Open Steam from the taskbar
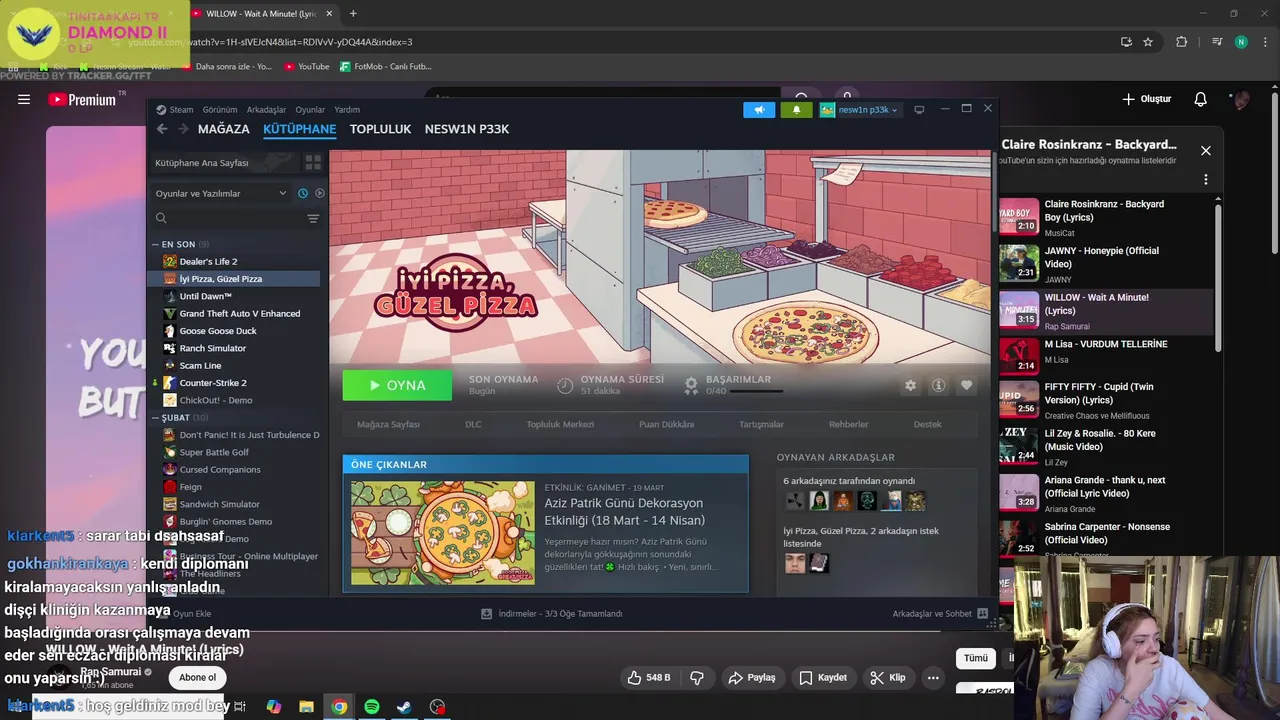Viewport: 1280px width, 720px height. pos(404,707)
